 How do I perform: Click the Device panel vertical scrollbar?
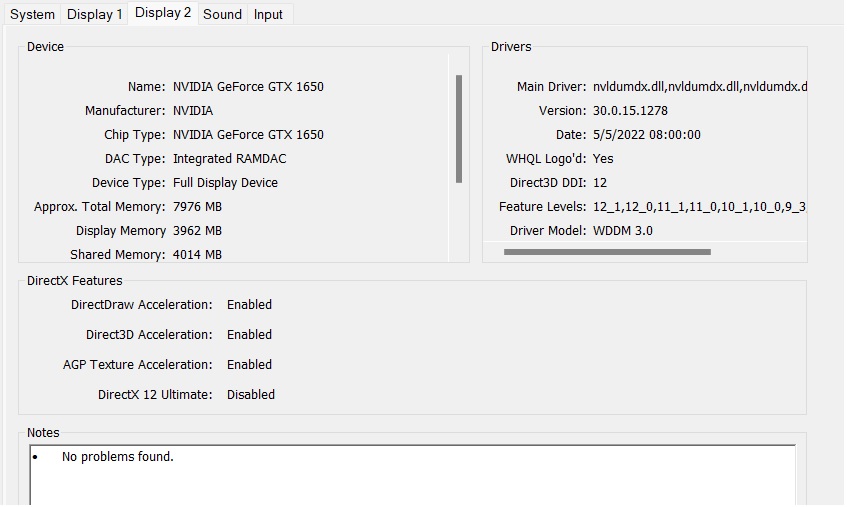pos(459,129)
